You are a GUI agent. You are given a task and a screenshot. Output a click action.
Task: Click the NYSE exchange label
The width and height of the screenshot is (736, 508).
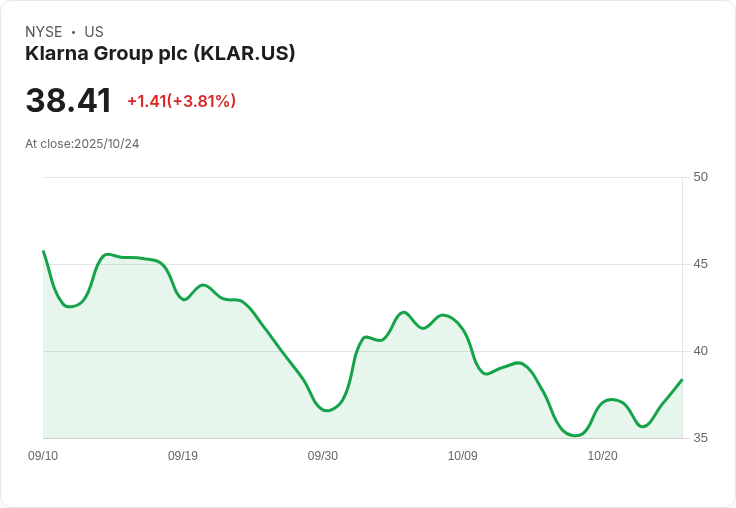tap(43, 32)
